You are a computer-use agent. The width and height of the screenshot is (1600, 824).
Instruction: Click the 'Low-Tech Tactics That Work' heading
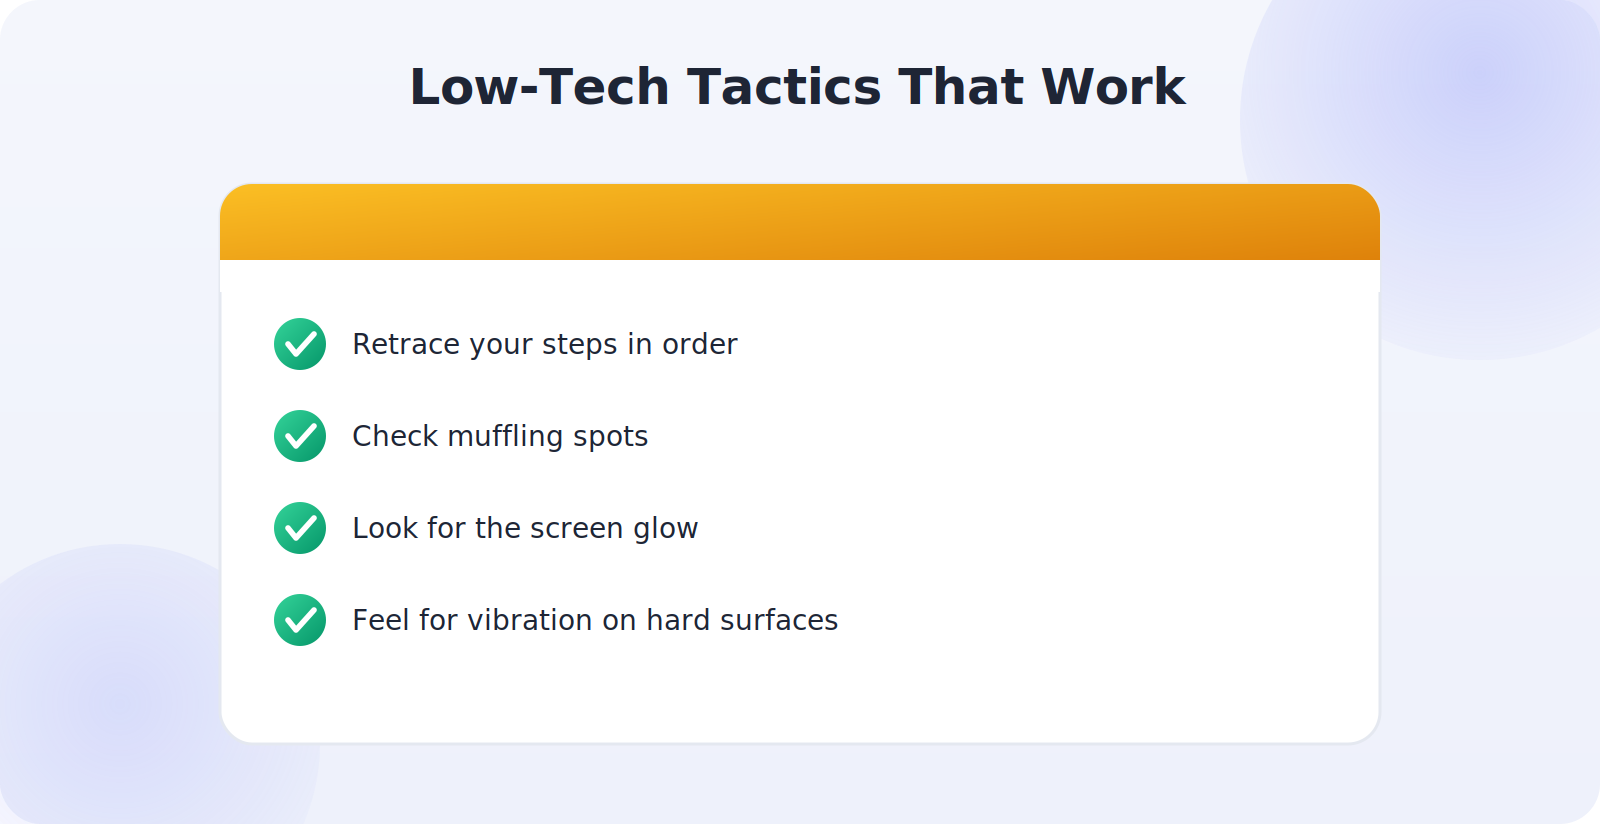(798, 87)
